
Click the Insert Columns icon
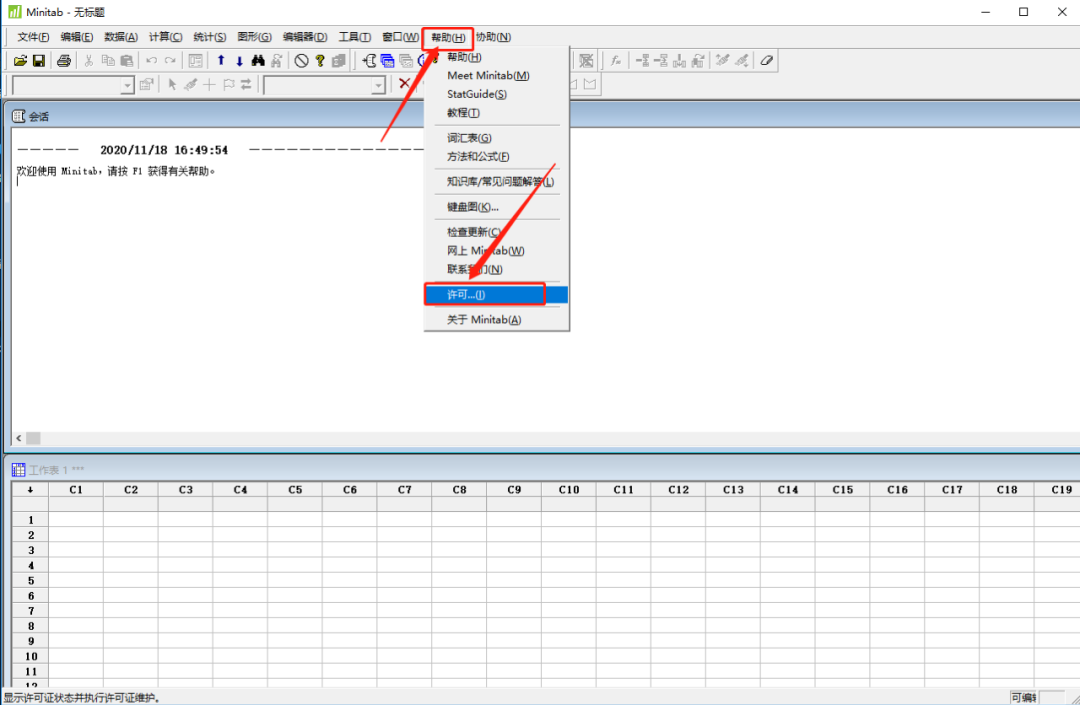[679, 61]
